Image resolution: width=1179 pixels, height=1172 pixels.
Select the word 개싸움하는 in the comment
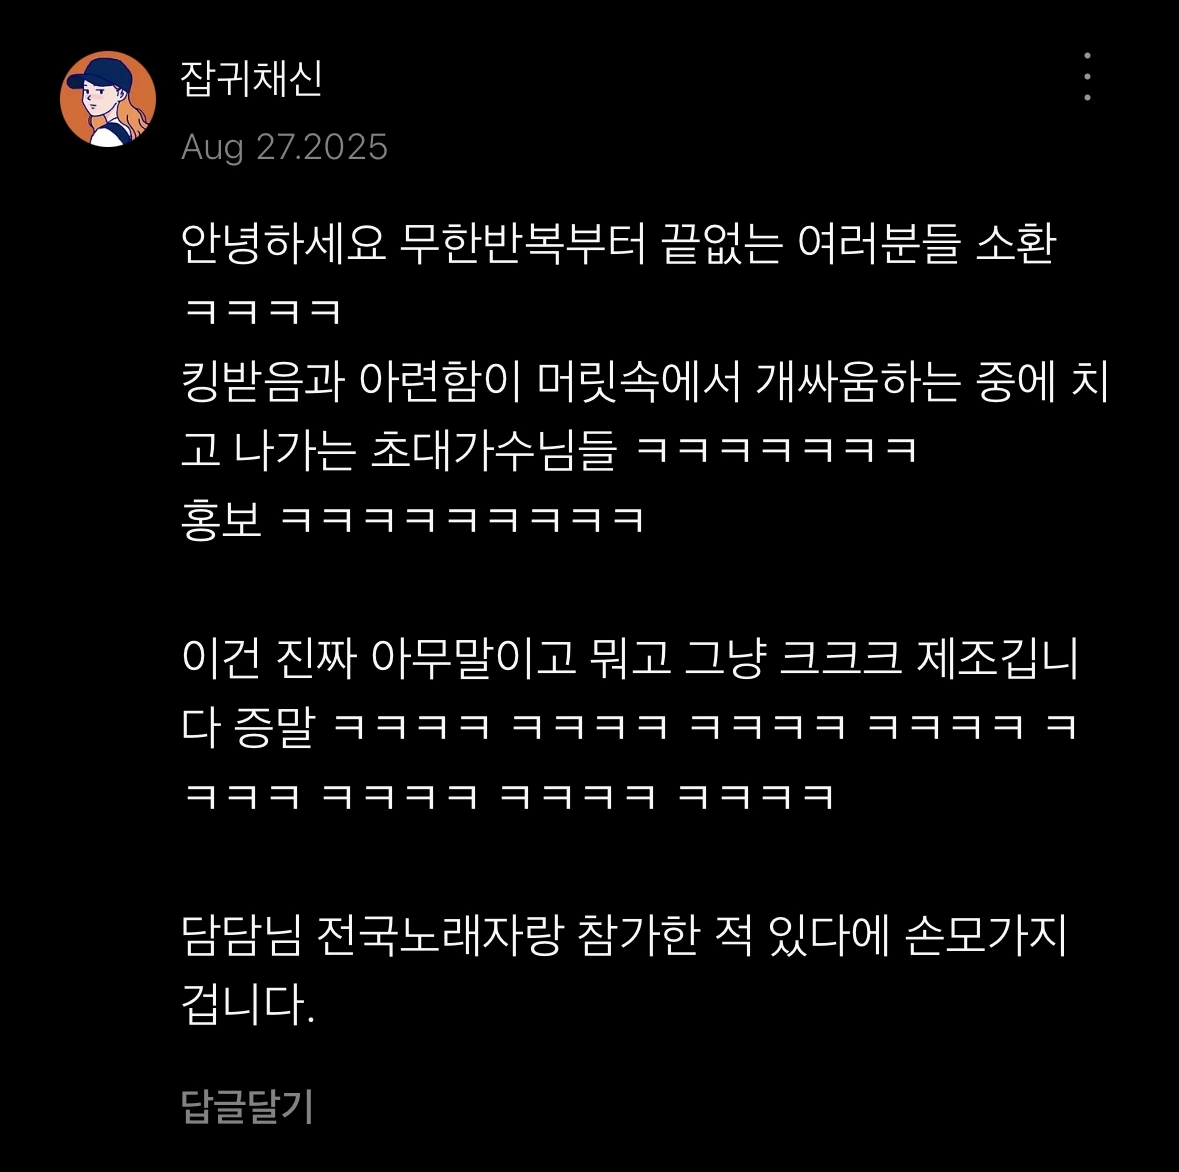pos(858,382)
